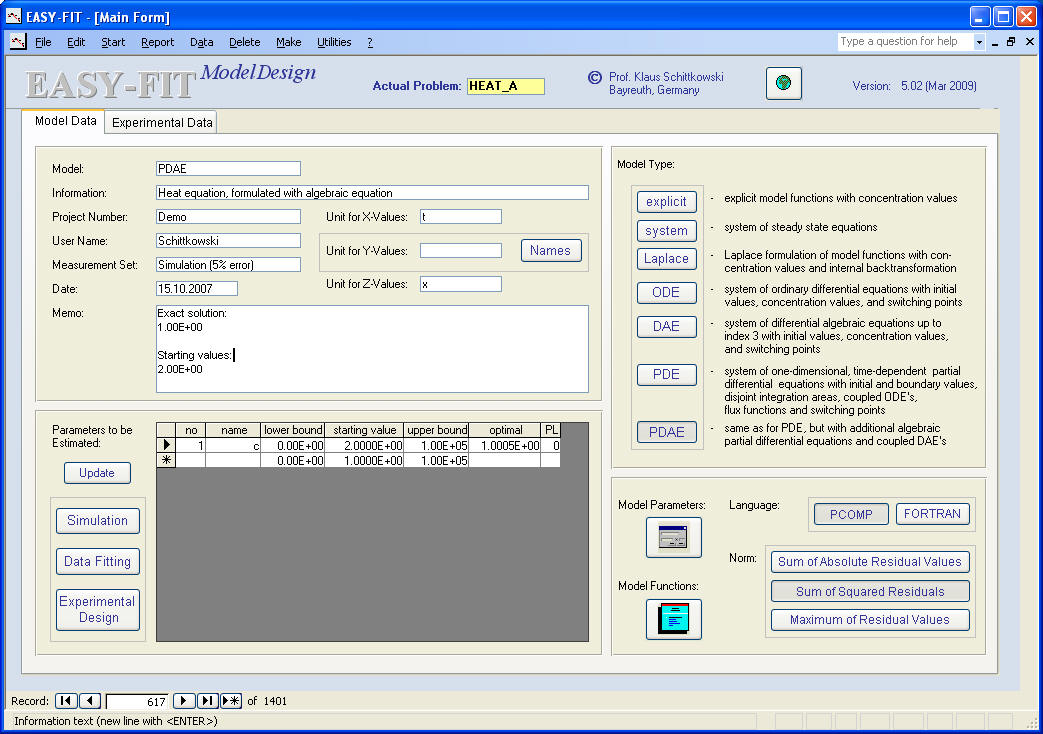This screenshot has height=734, width=1043.
Task: Expand the help question dropdown arrow
Action: 979,42
